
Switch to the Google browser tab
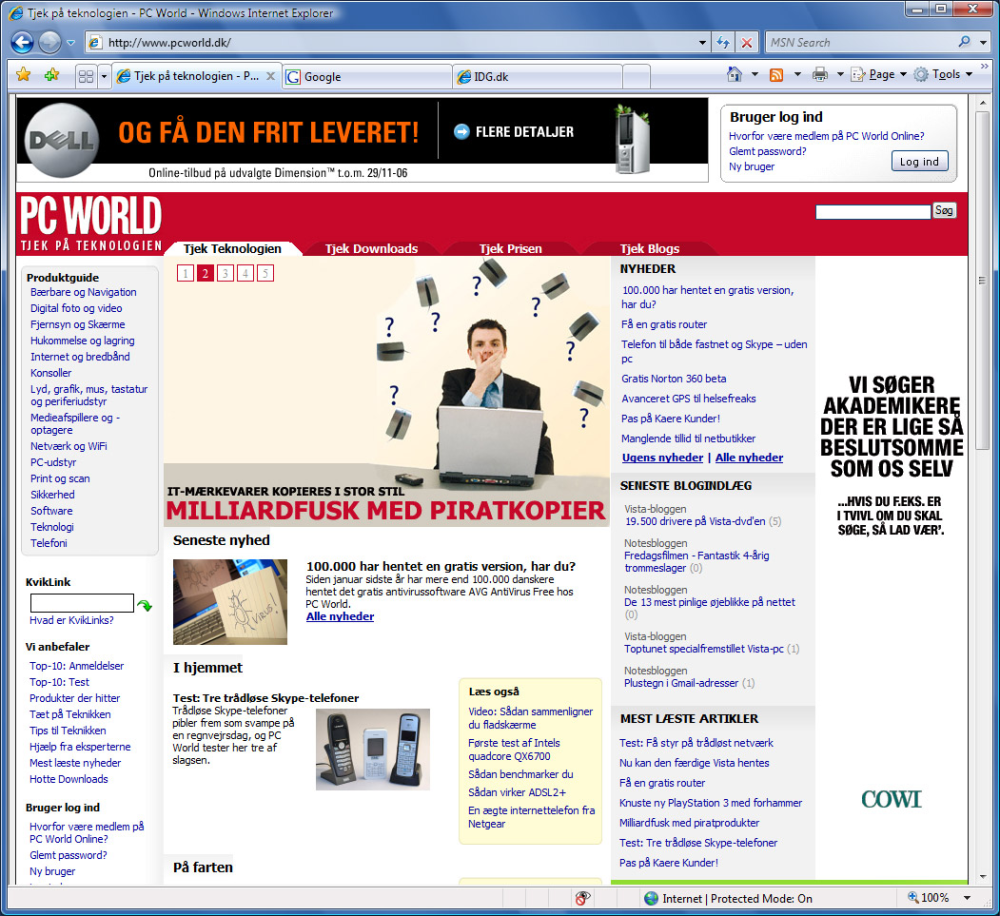367,77
